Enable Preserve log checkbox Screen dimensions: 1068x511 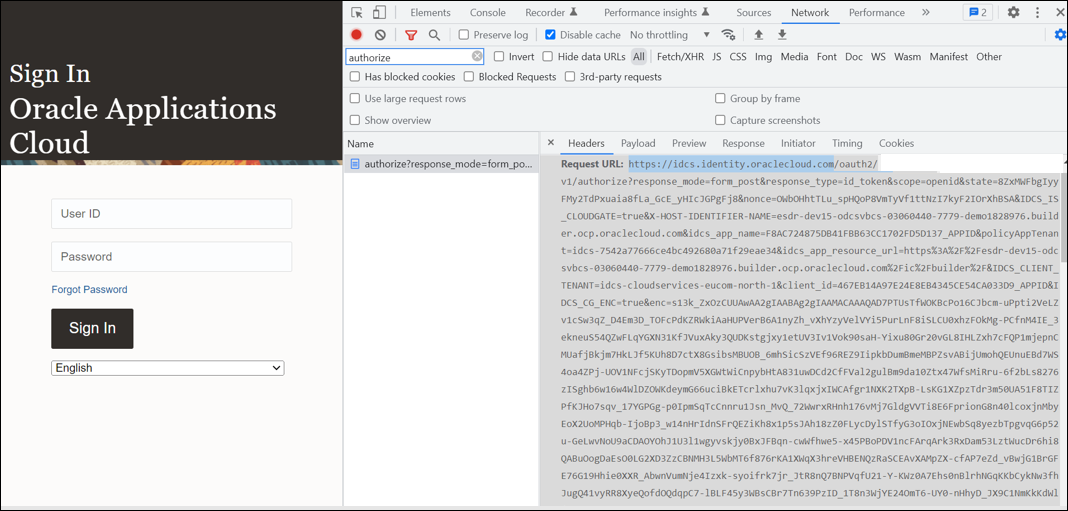click(x=464, y=35)
